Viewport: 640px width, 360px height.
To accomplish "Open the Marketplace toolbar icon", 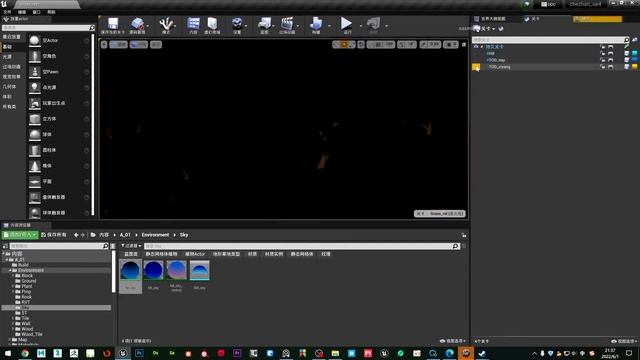I will pos(212,25).
